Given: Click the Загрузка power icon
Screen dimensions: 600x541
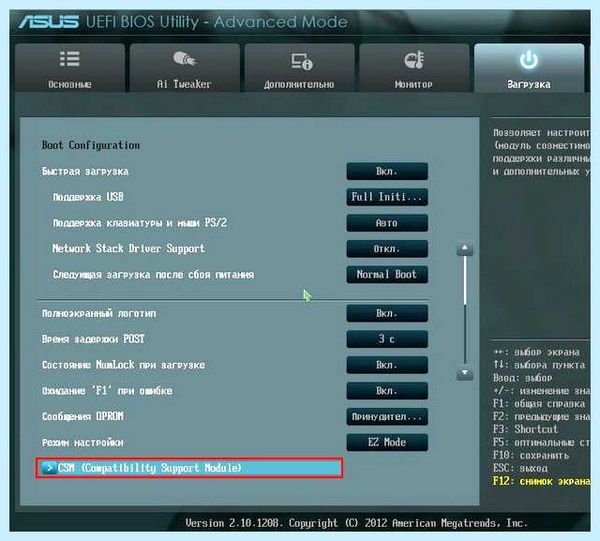Looking at the screenshot, I should tap(529, 60).
